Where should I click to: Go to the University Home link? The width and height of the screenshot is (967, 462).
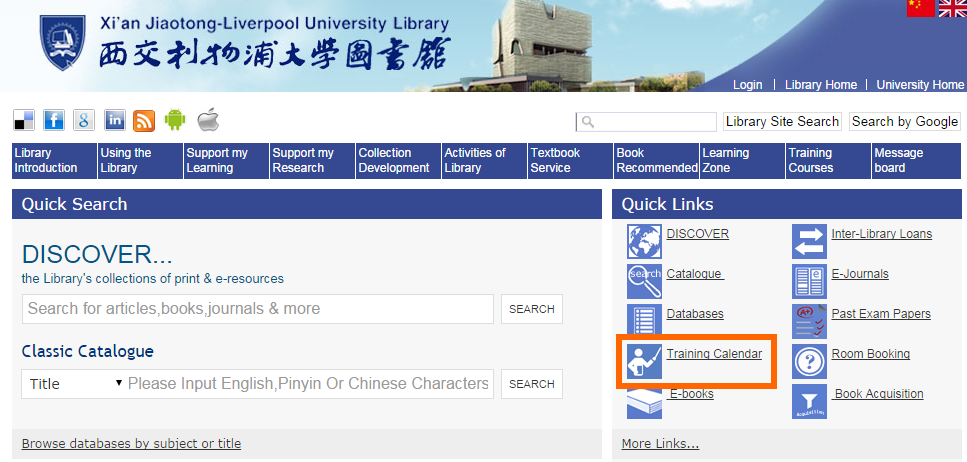point(920,85)
